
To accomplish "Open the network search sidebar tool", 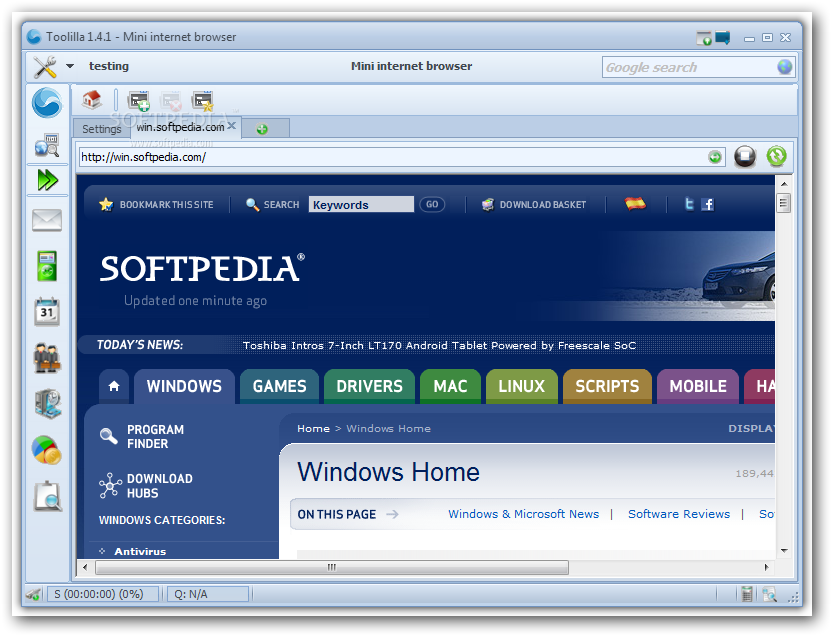I will [x=47, y=145].
